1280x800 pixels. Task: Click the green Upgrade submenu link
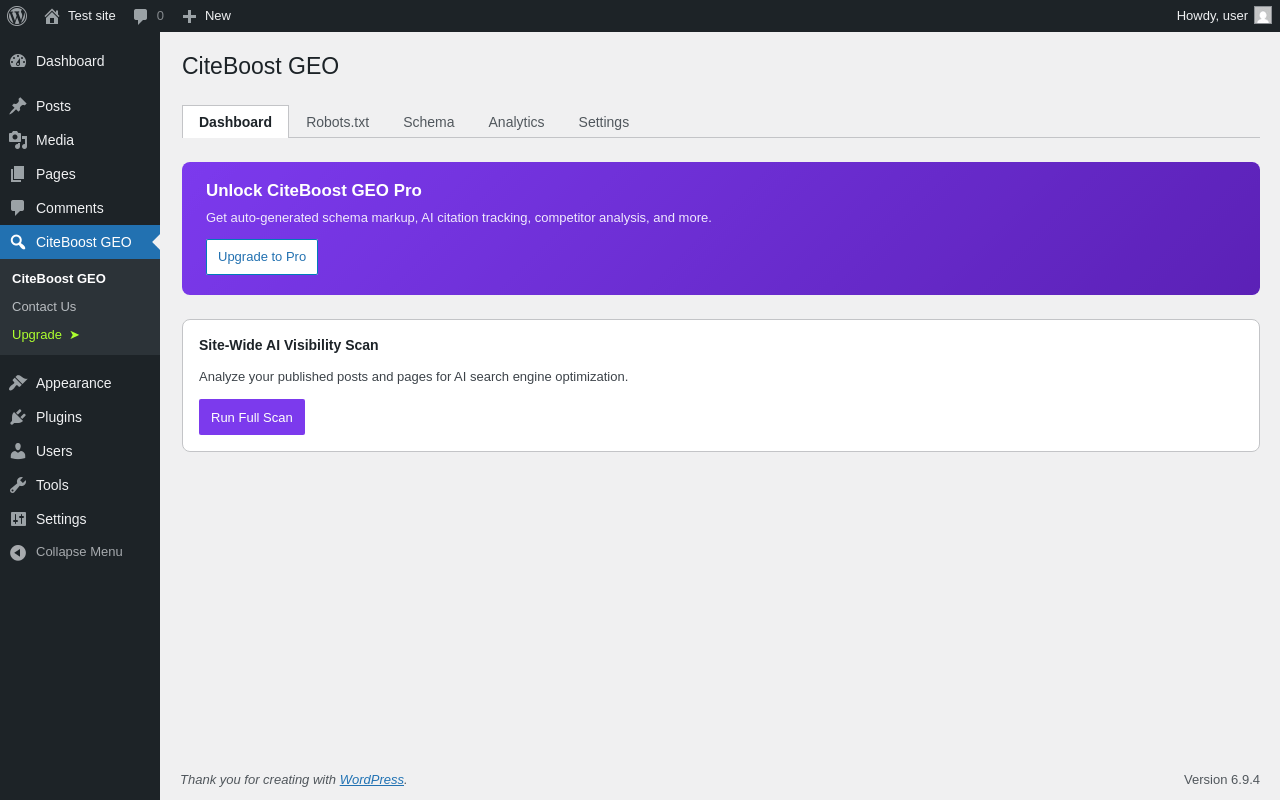point(37,335)
